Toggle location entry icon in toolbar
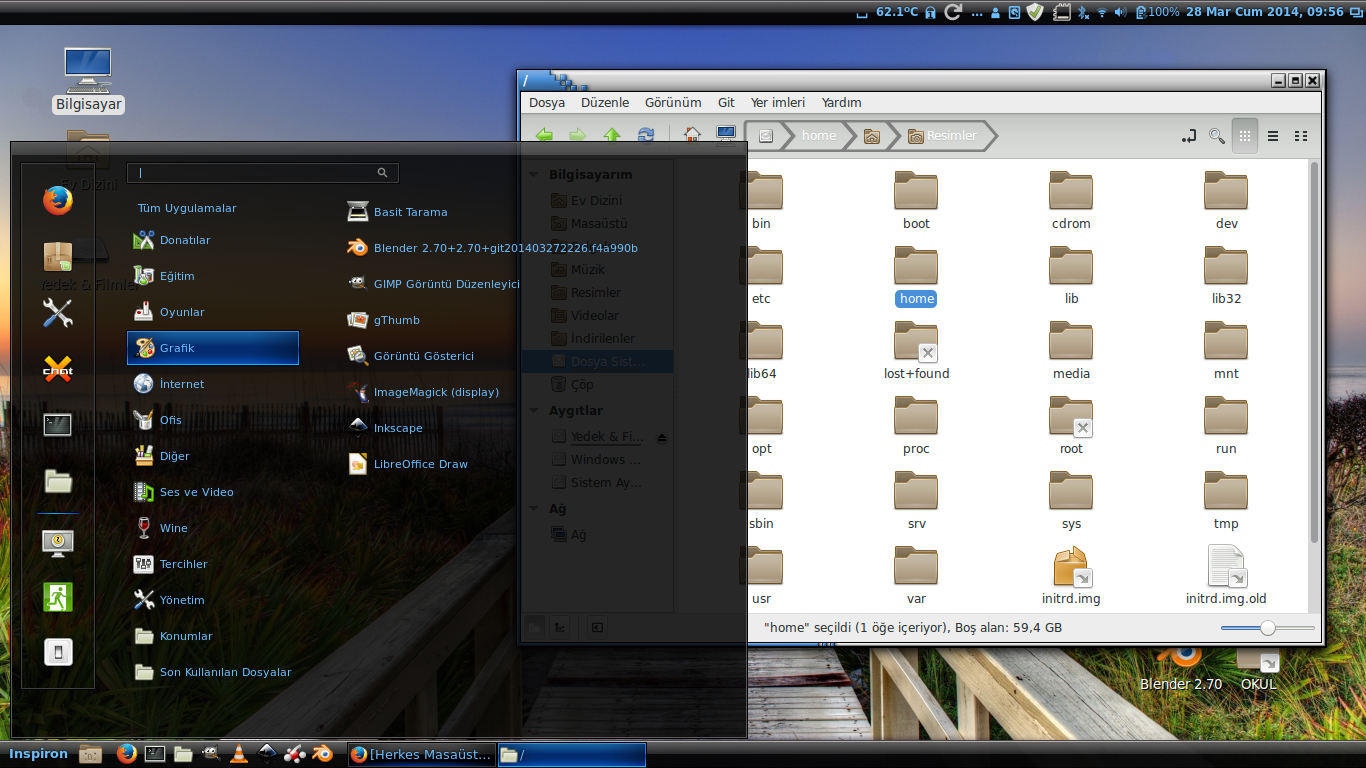1366x768 pixels. click(1188, 136)
